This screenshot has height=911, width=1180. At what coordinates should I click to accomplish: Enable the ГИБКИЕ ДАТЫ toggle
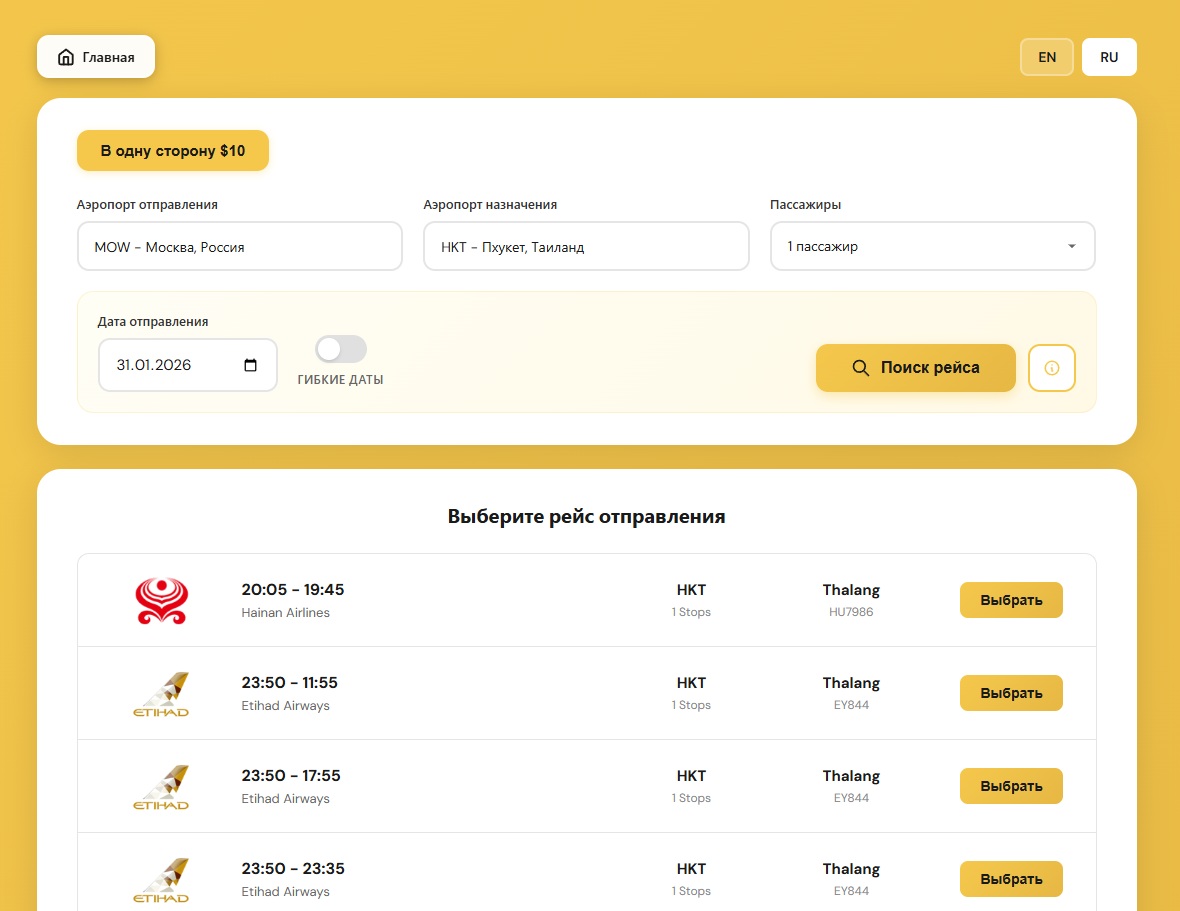click(x=340, y=349)
